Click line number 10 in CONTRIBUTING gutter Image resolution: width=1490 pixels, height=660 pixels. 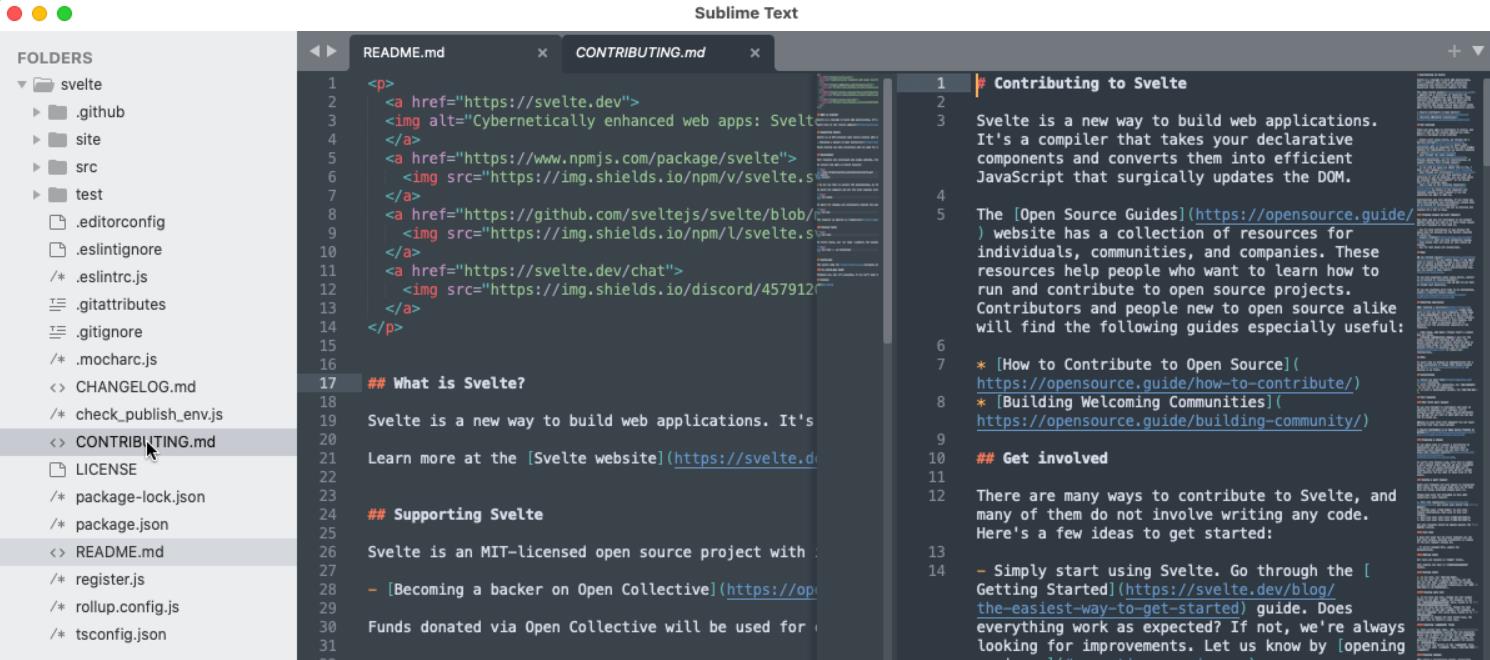pos(936,459)
